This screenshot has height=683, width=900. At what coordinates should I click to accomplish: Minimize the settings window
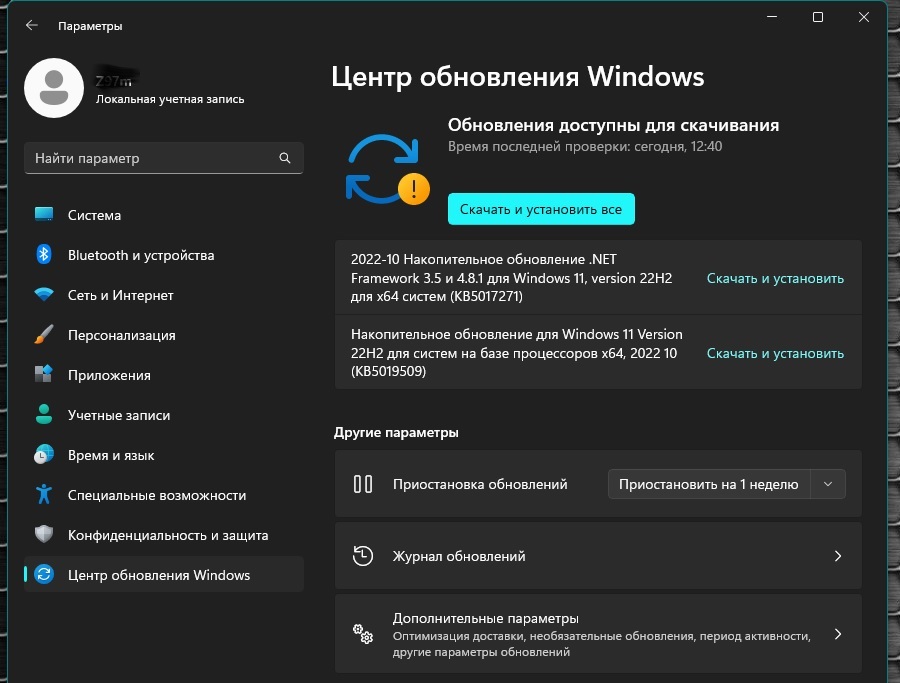772,17
